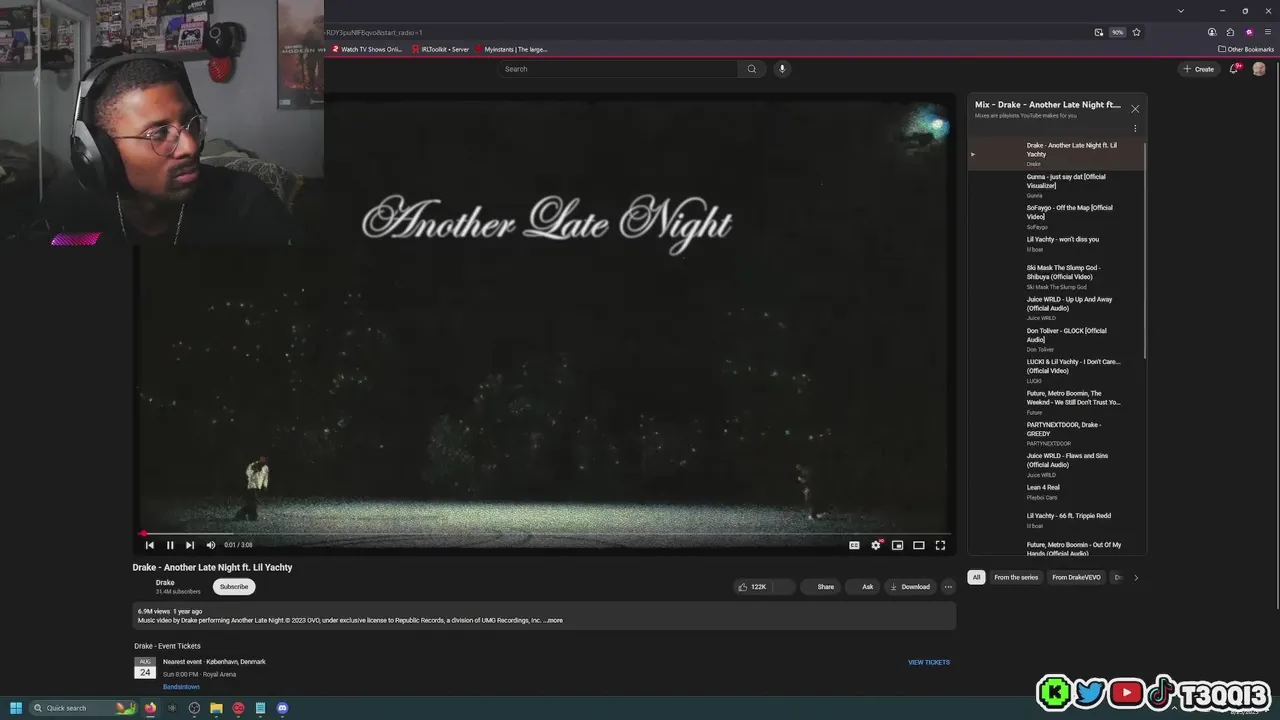Open the YouTube account avatar menu
Image resolution: width=1280 pixels, height=720 pixels.
1259,69
